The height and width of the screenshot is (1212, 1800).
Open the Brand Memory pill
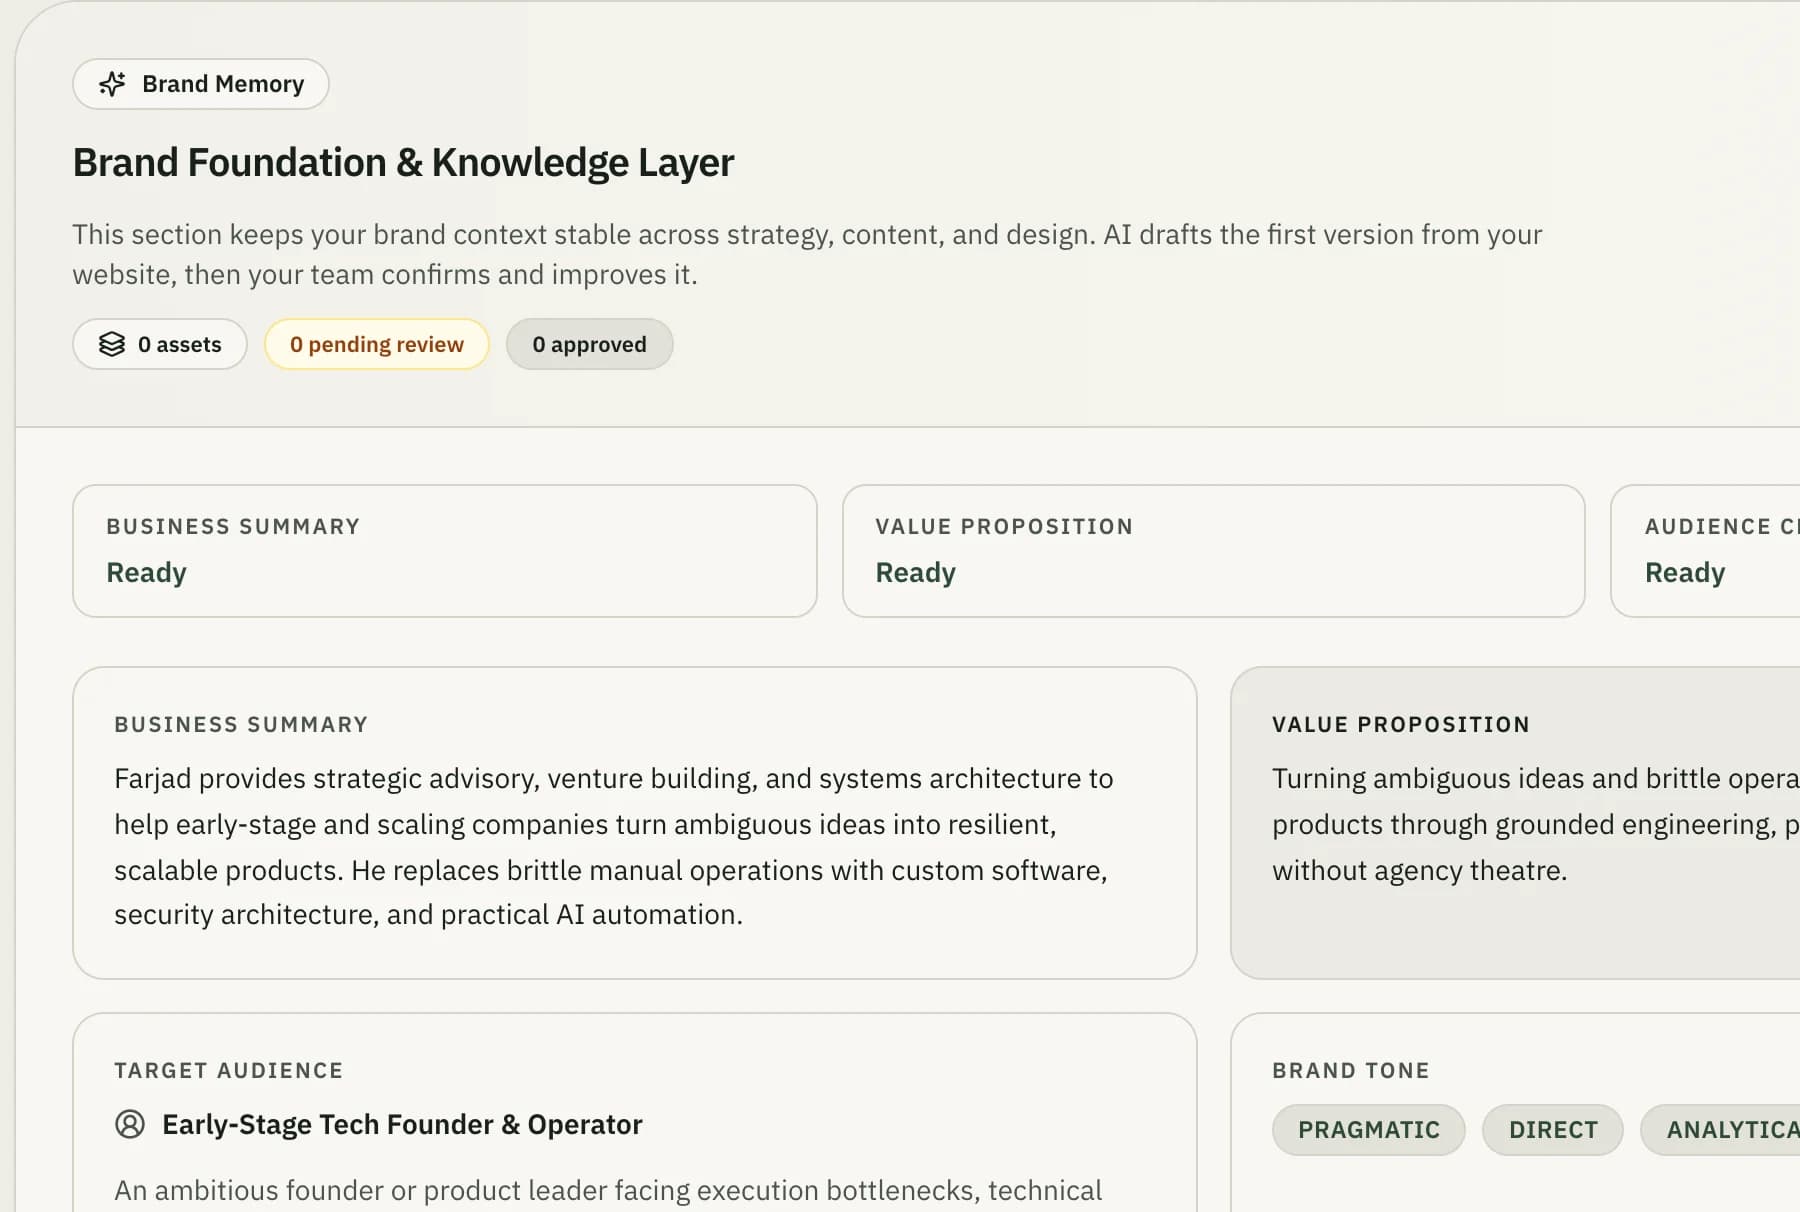coord(201,84)
